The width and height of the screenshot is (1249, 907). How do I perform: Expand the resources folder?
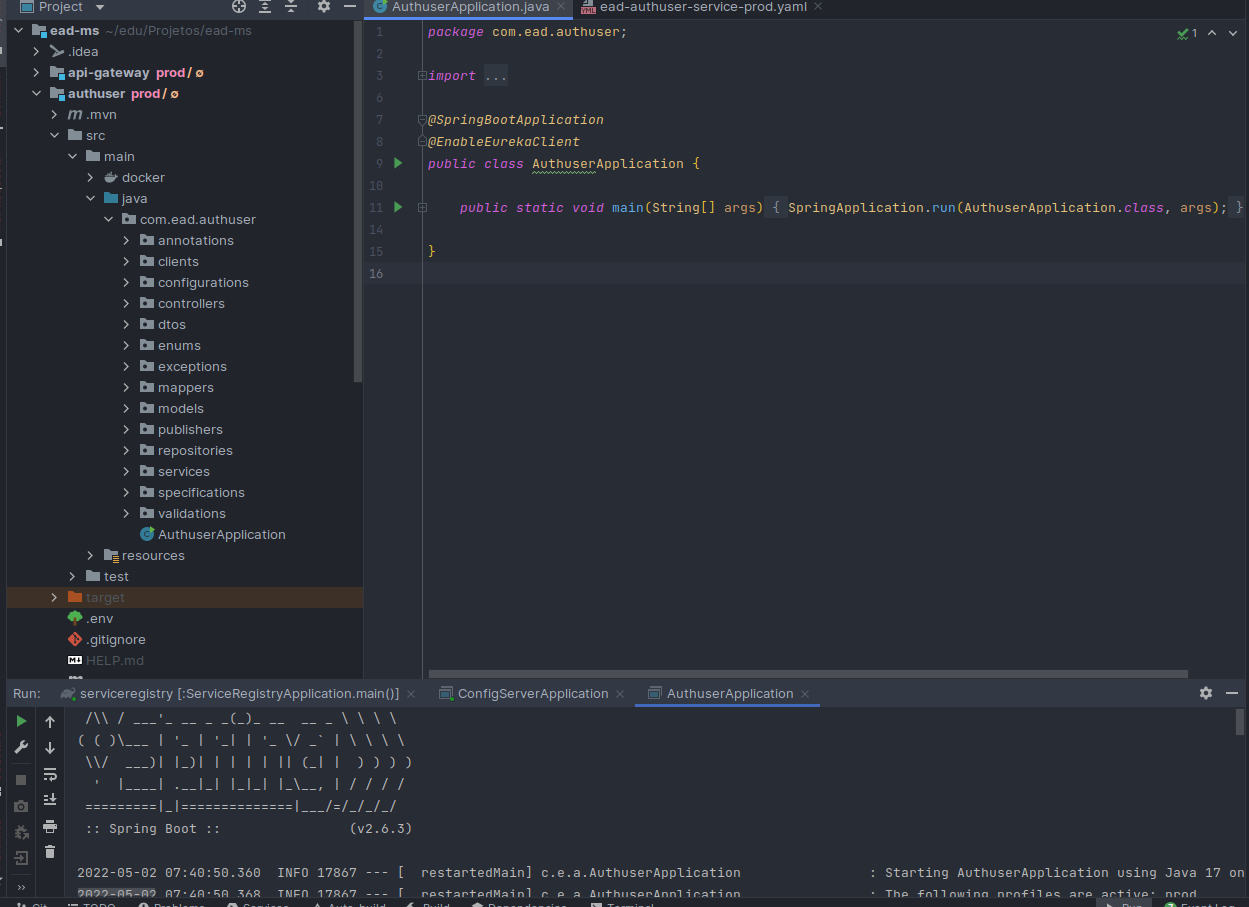[x=91, y=556]
